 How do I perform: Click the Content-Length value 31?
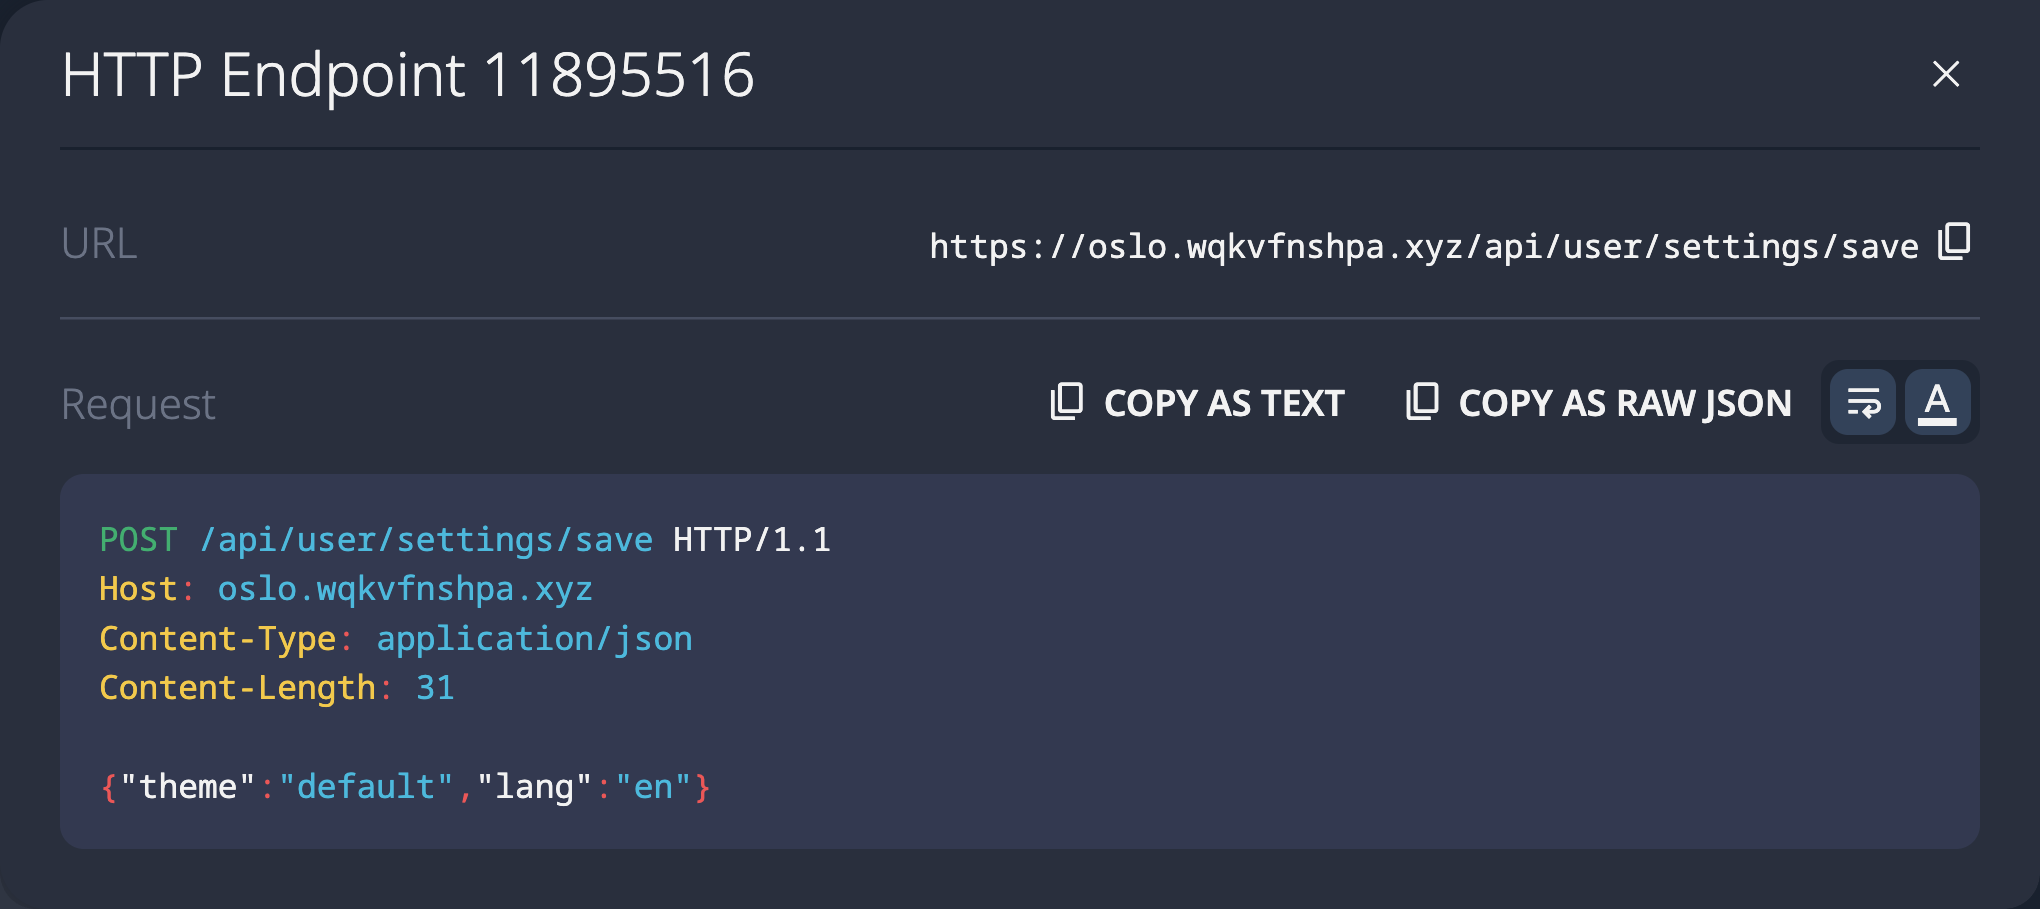click(435, 688)
